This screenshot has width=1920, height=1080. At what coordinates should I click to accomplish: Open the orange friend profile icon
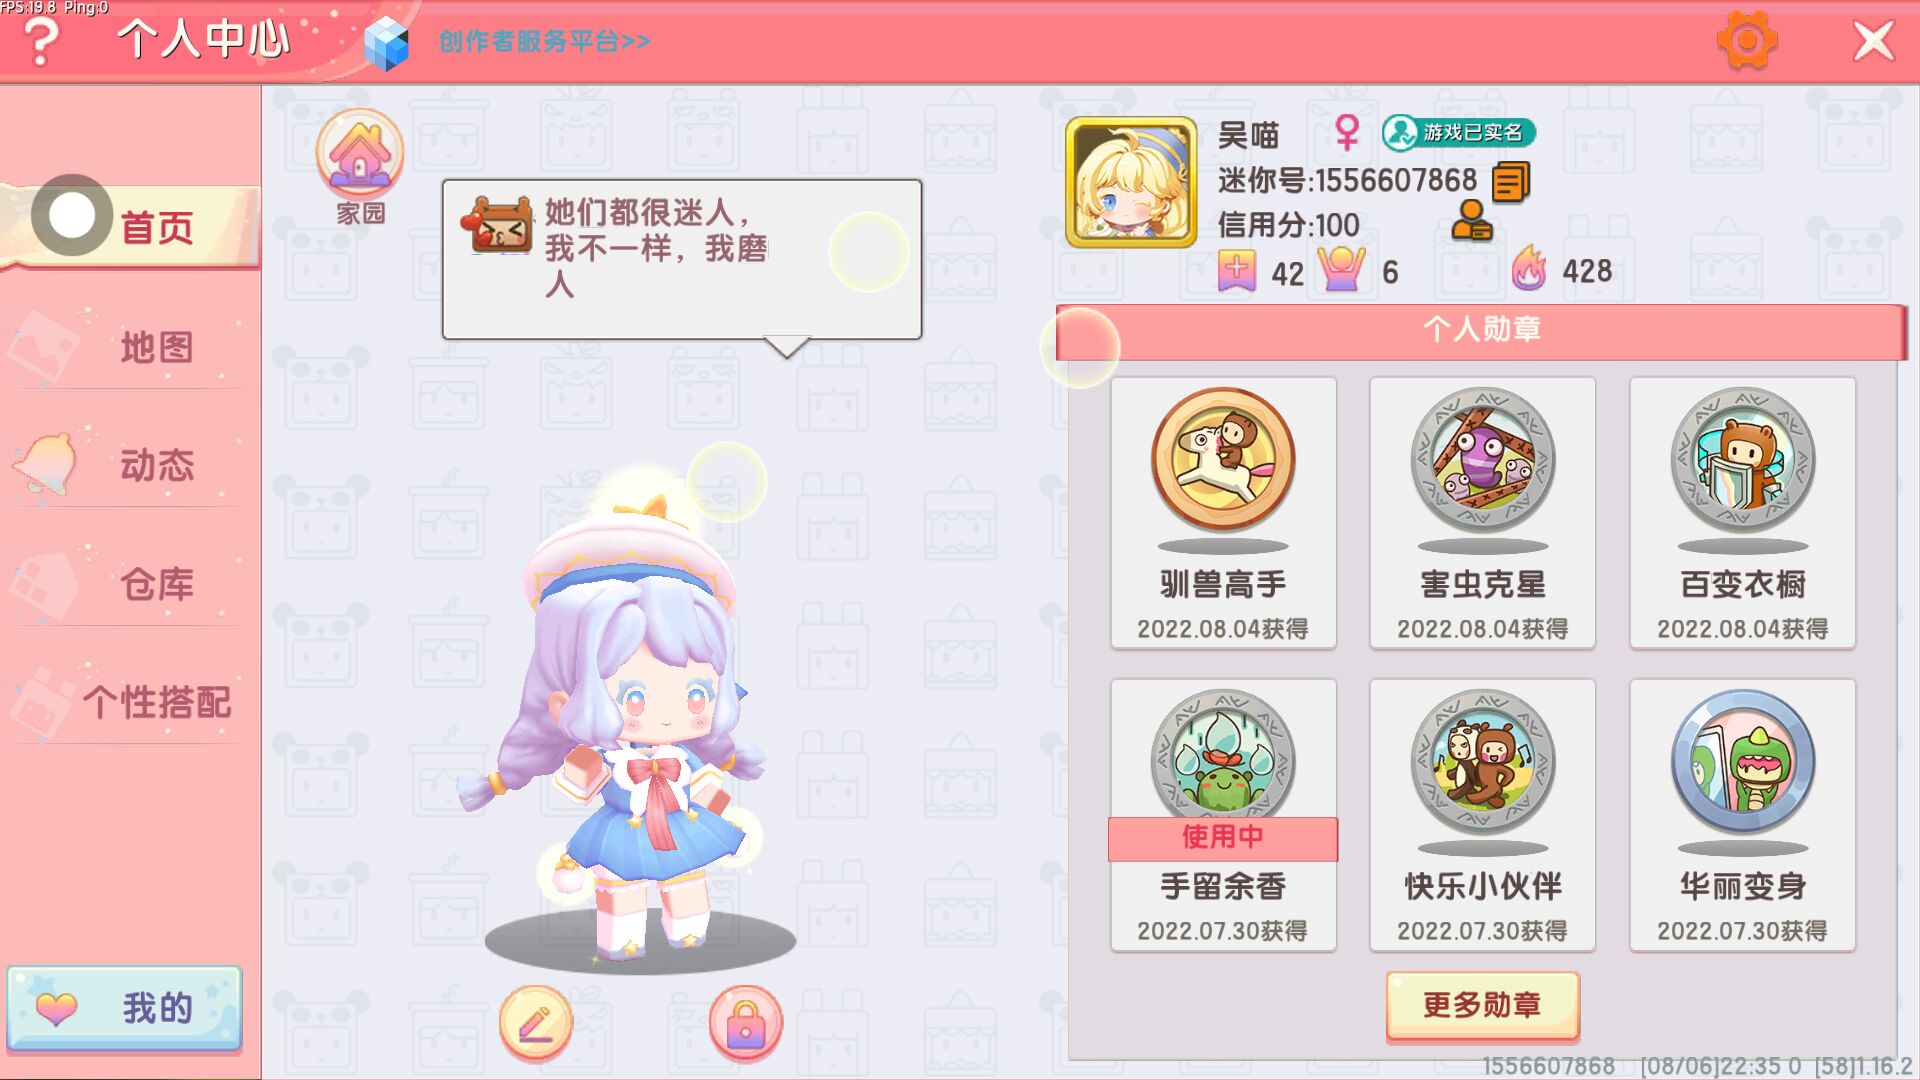pyautogui.click(x=1472, y=221)
